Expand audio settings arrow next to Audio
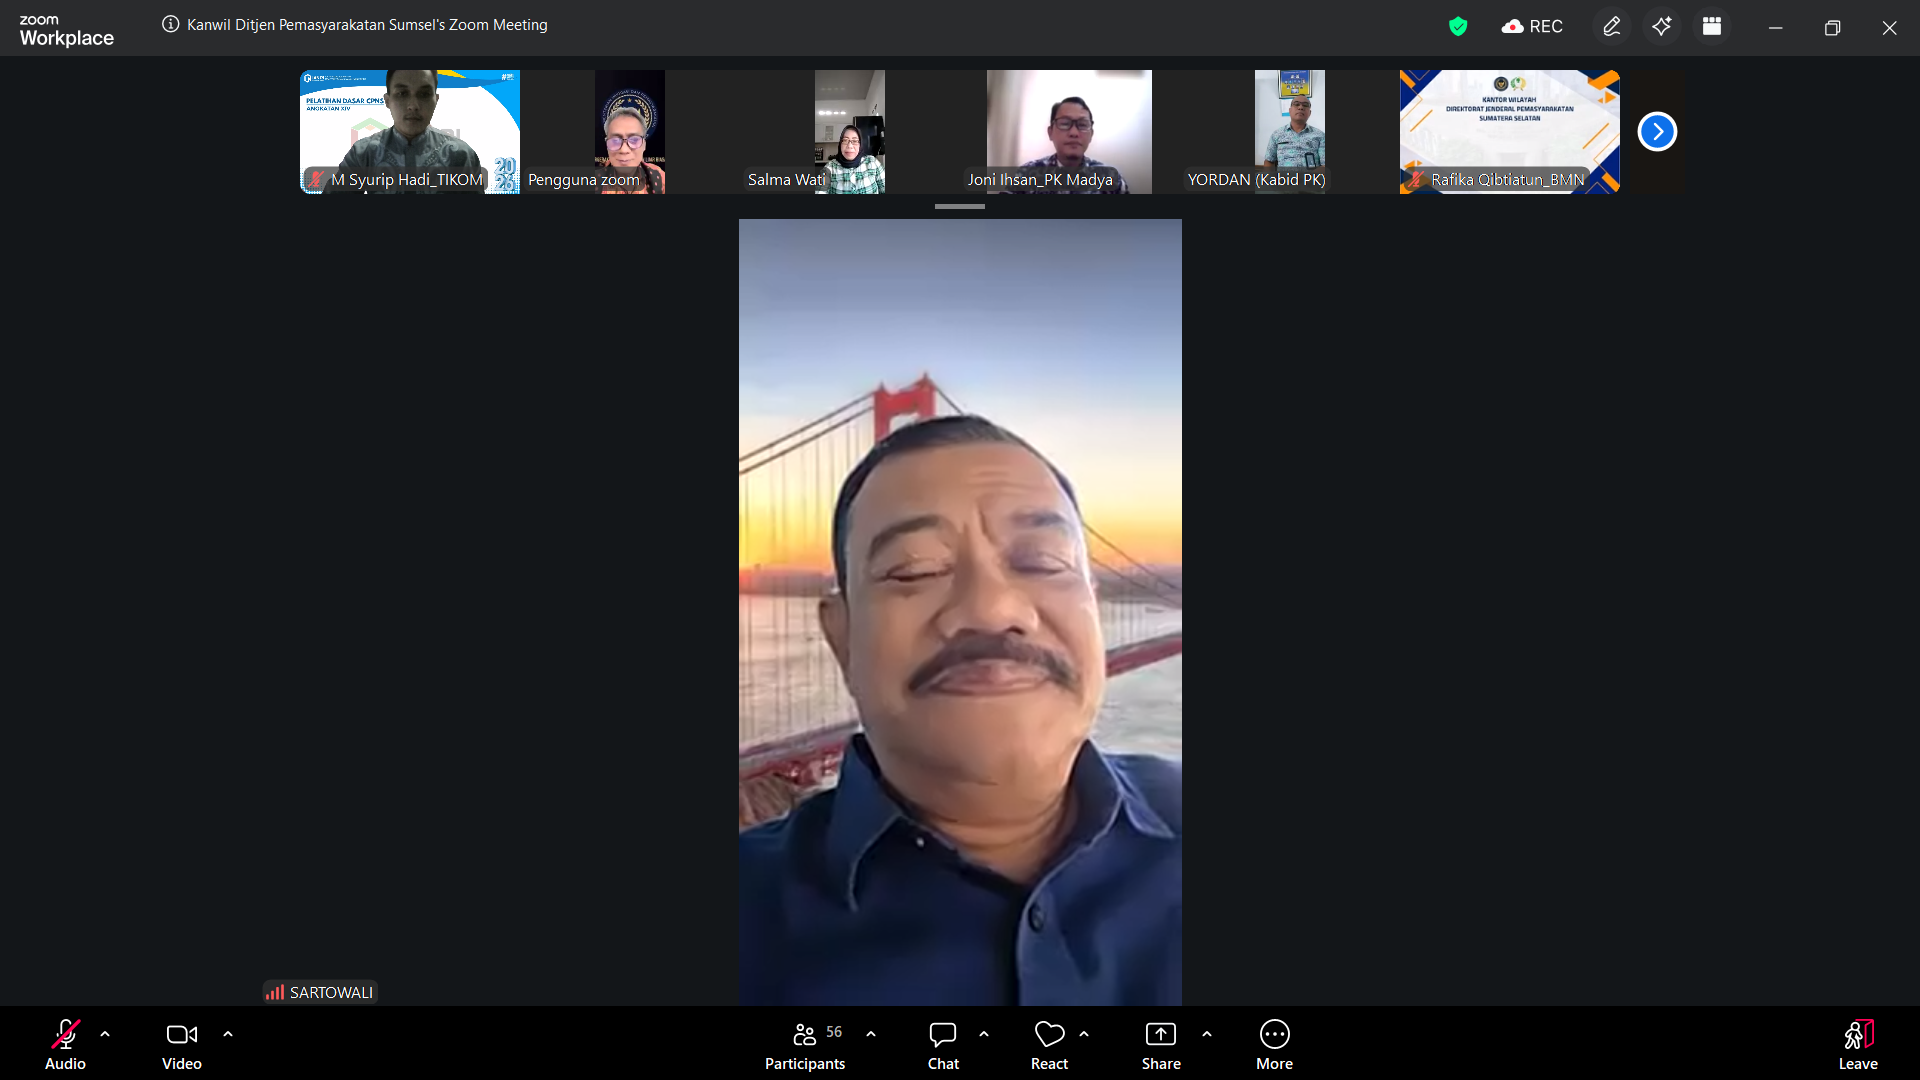The width and height of the screenshot is (1920, 1080). click(x=105, y=1034)
